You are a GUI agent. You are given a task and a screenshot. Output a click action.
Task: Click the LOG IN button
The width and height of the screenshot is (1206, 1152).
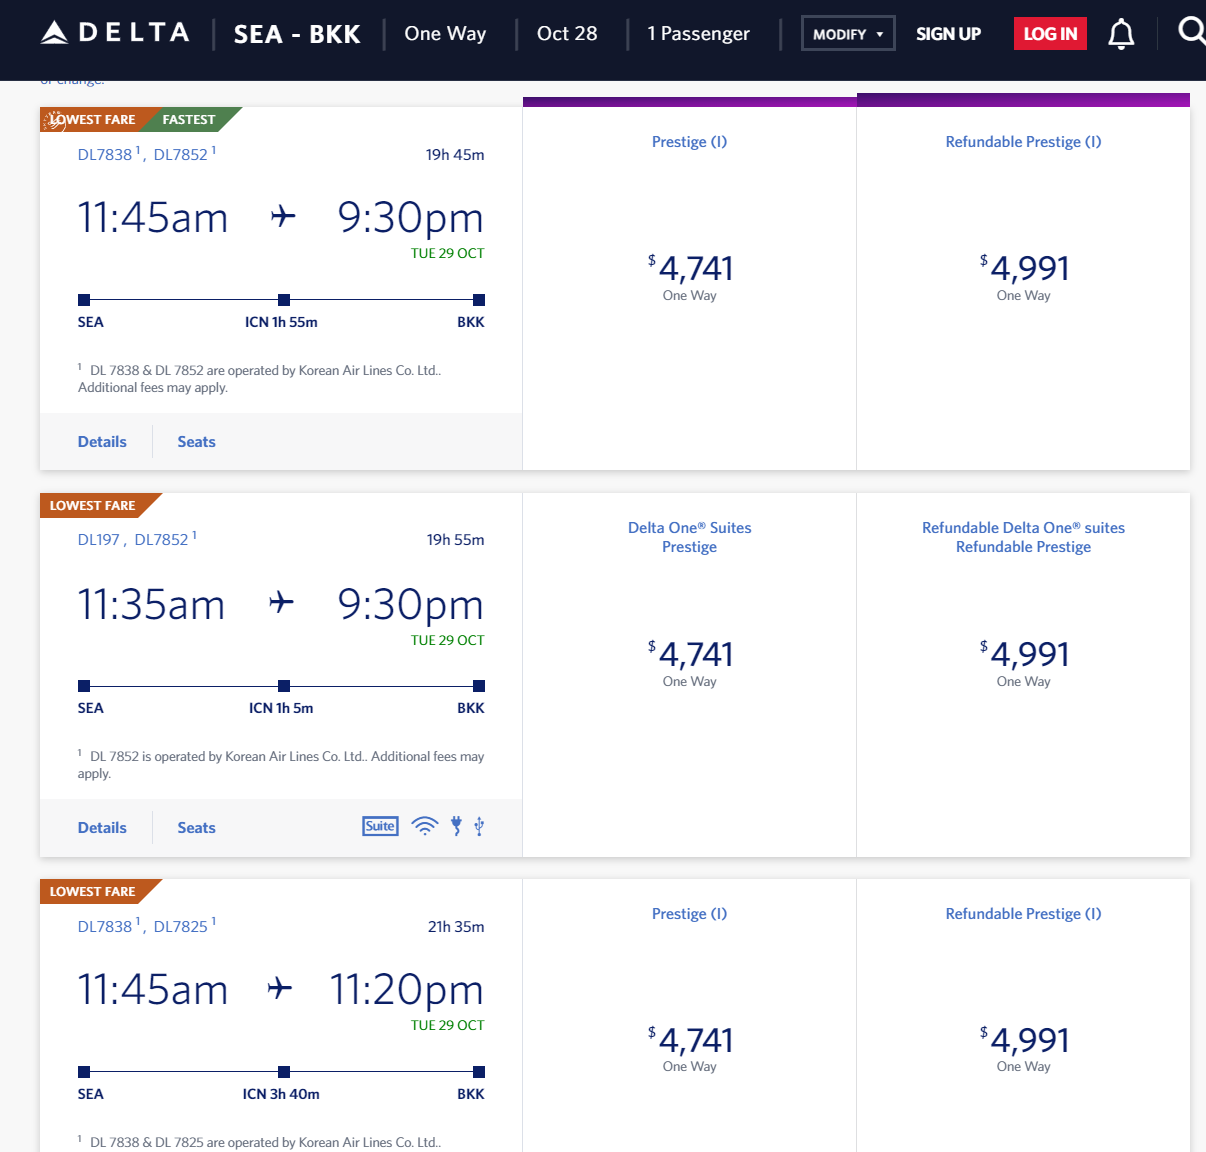point(1050,34)
